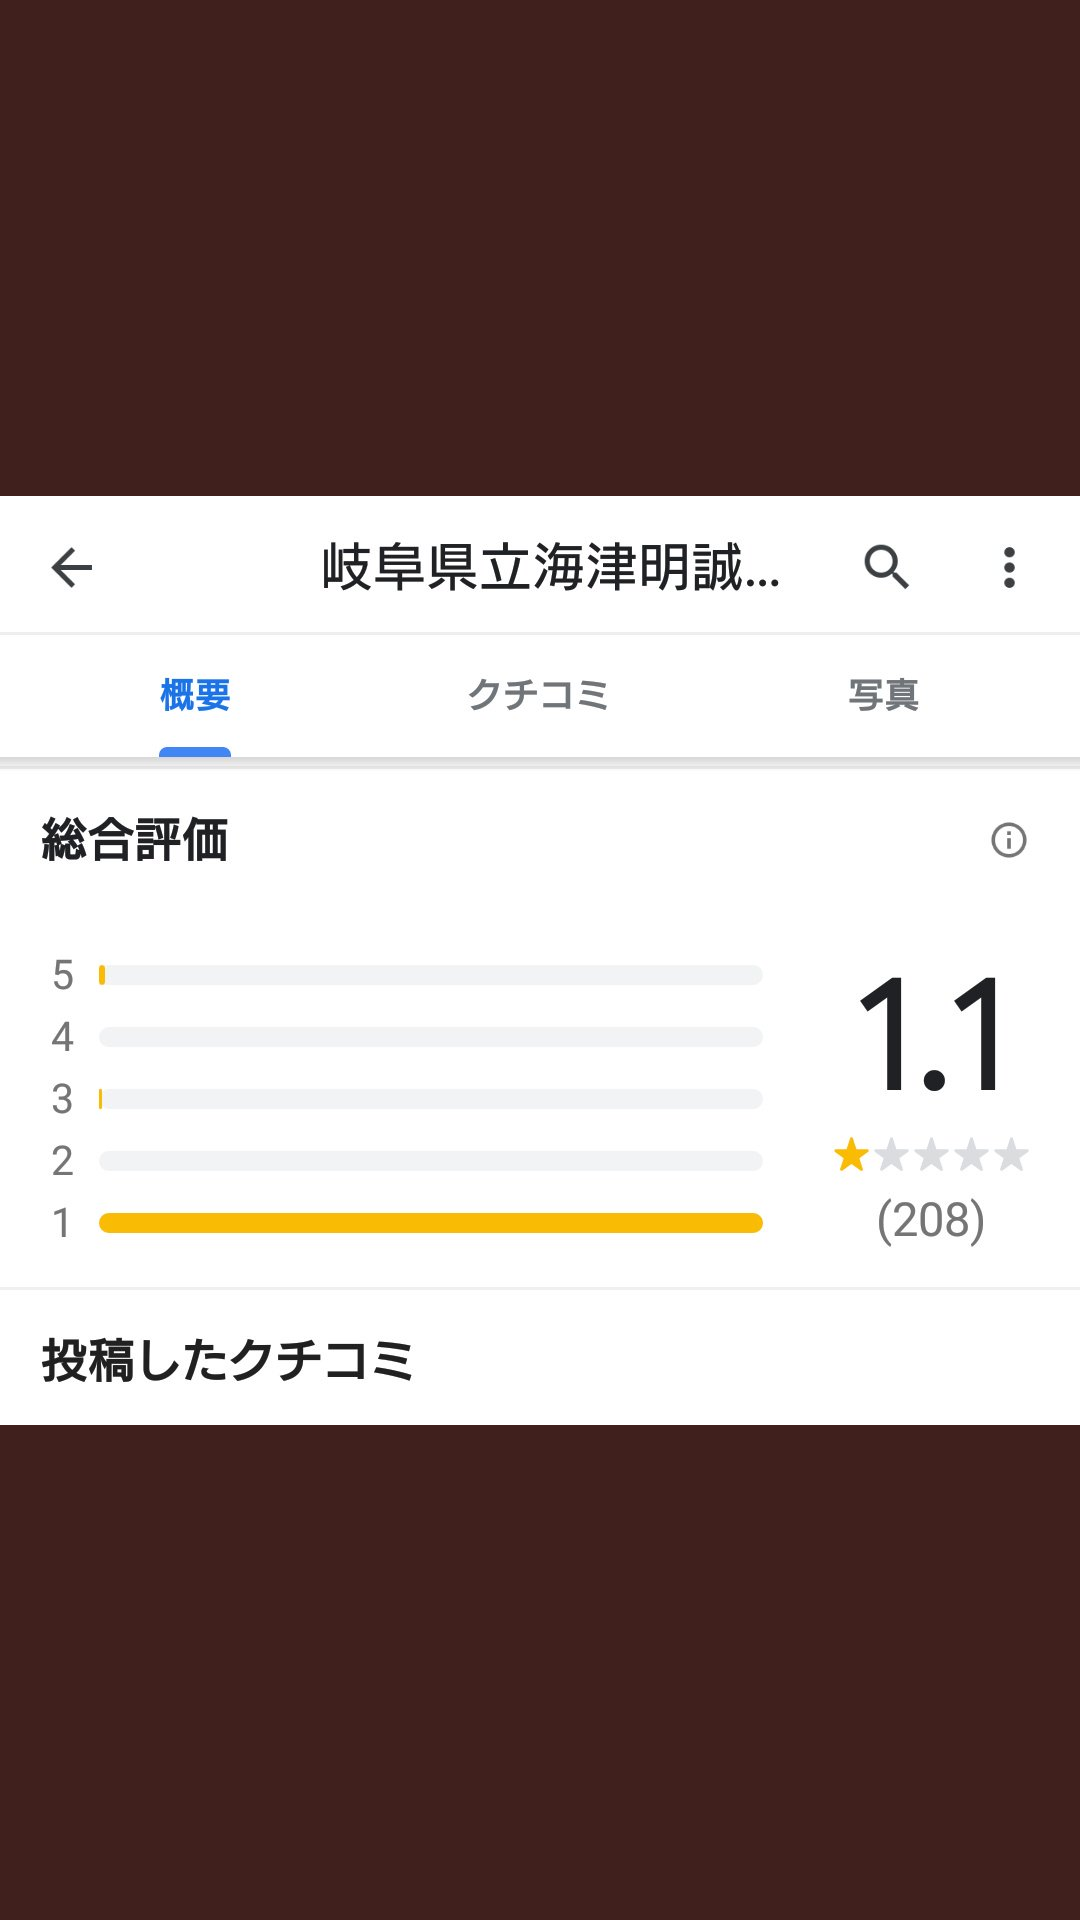Click the fifth gray rating star
Viewport: 1080px width, 1920px height.
[1011, 1155]
